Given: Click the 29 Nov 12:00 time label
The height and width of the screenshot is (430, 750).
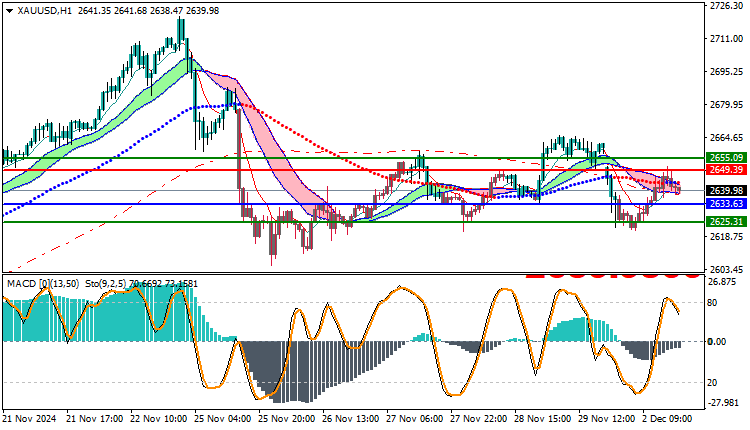Looking at the screenshot, I should (607, 419).
